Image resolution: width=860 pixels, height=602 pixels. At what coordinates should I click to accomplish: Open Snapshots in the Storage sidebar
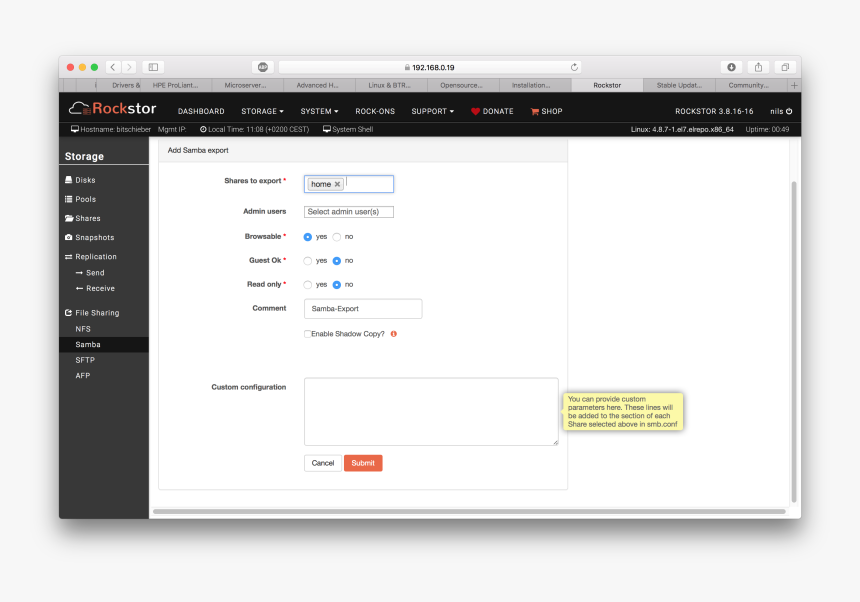[x=89, y=237]
